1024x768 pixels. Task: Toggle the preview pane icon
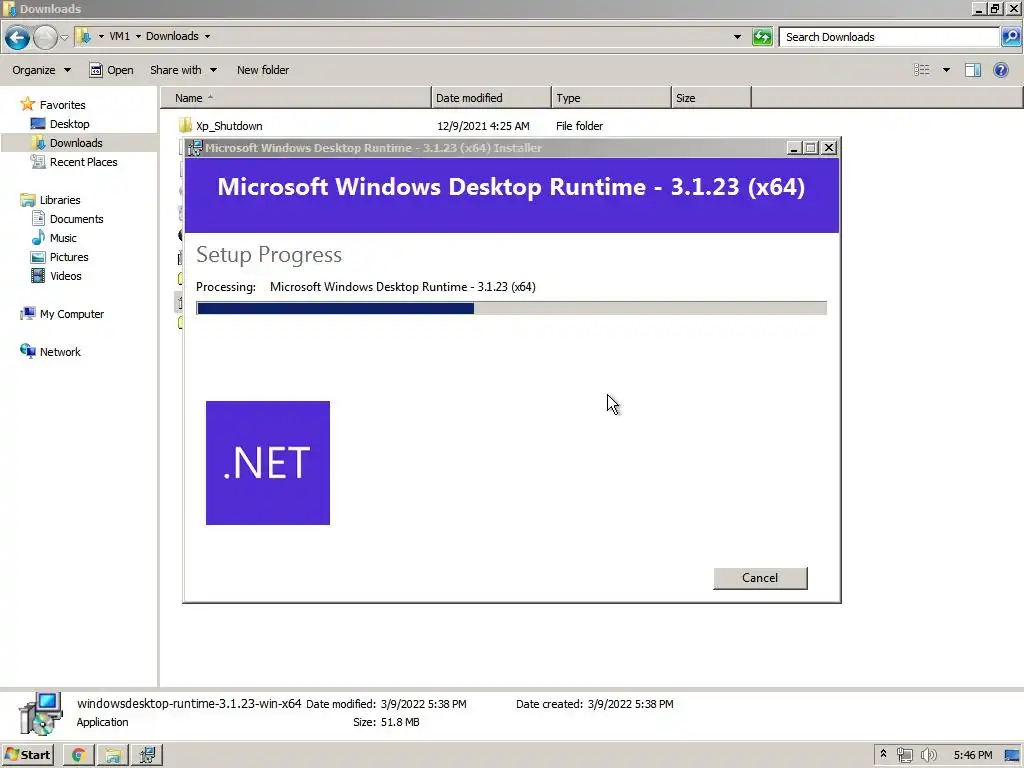pyautogui.click(x=972, y=70)
